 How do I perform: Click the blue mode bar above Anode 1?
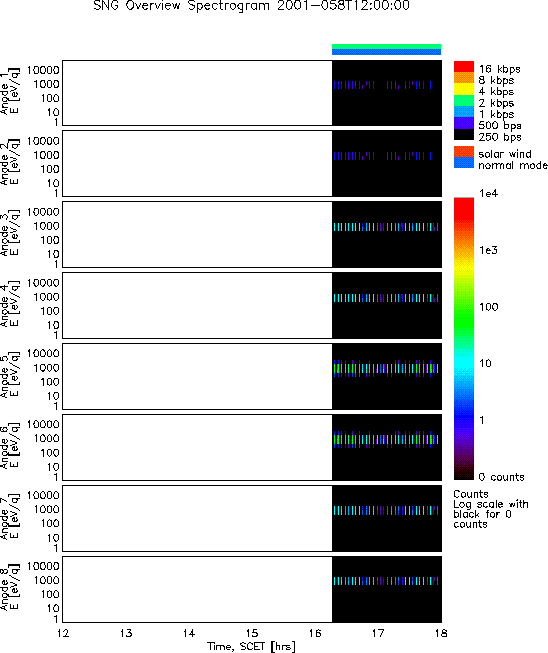point(386,52)
